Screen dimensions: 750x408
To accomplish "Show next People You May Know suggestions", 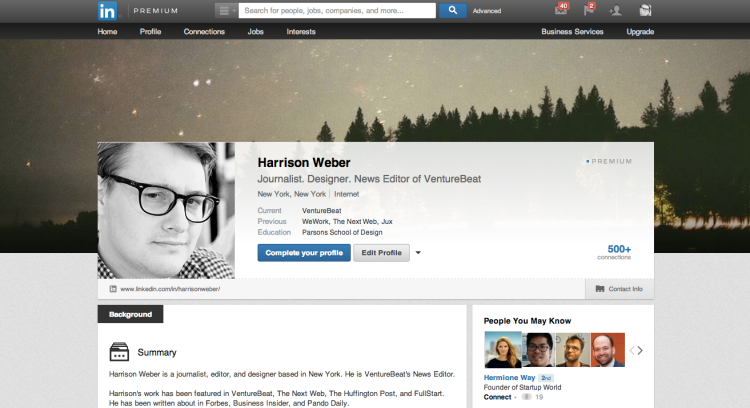I will tap(640, 351).
